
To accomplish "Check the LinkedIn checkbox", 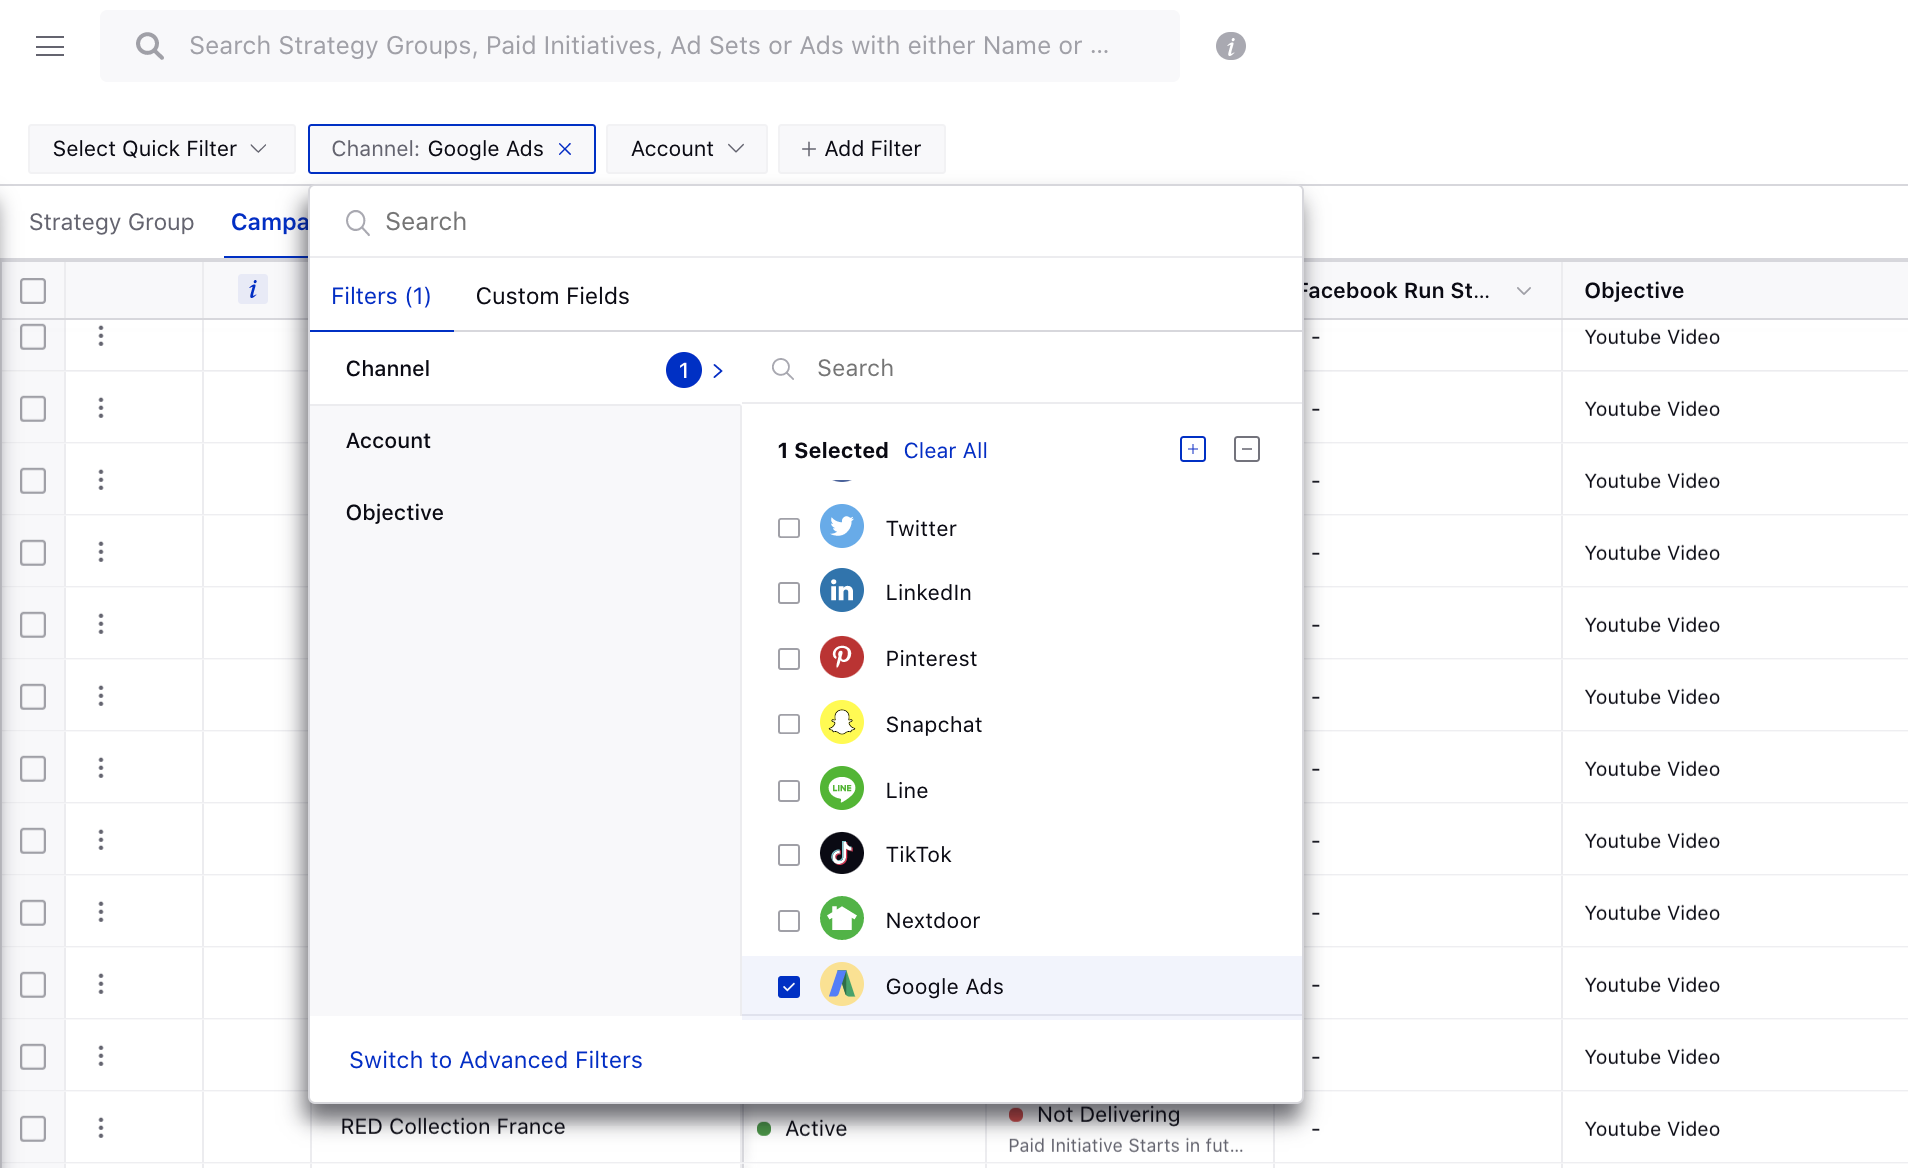I will pos(789,593).
